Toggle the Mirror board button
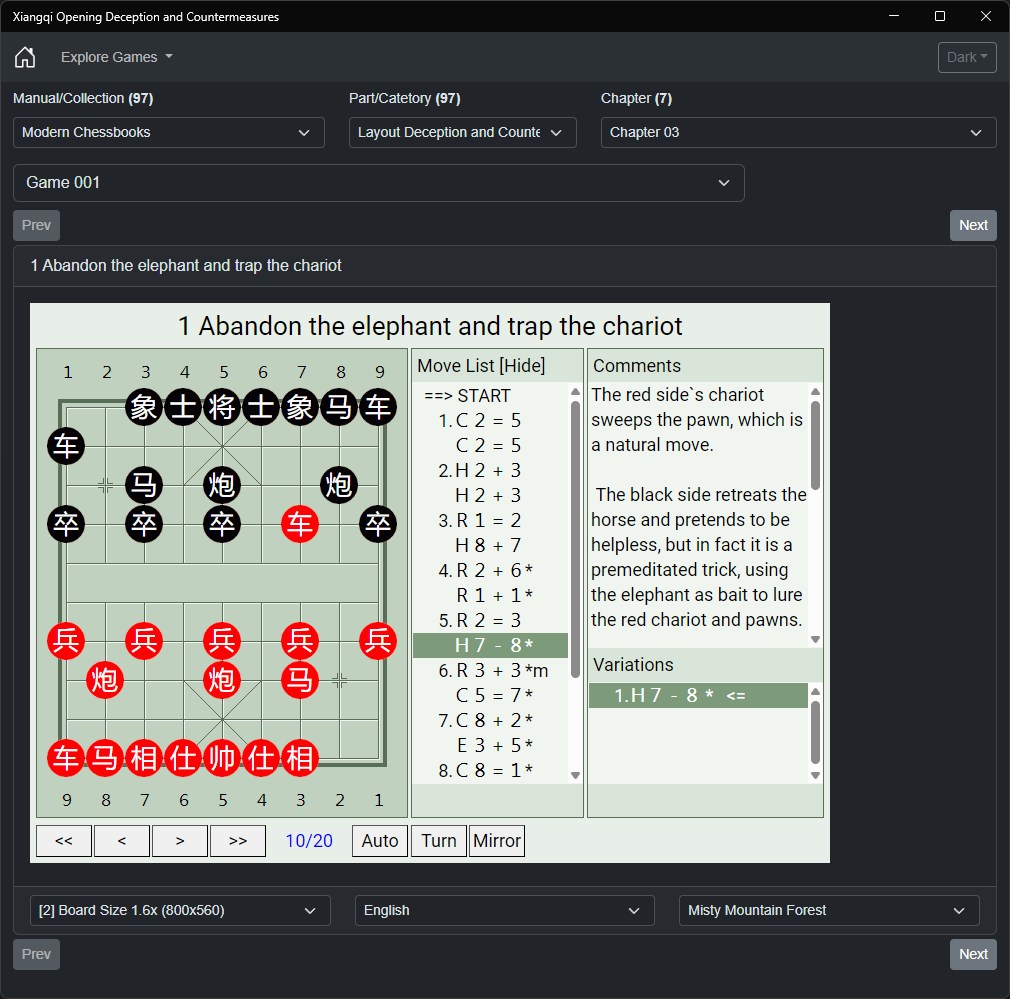 click(497, 841)
